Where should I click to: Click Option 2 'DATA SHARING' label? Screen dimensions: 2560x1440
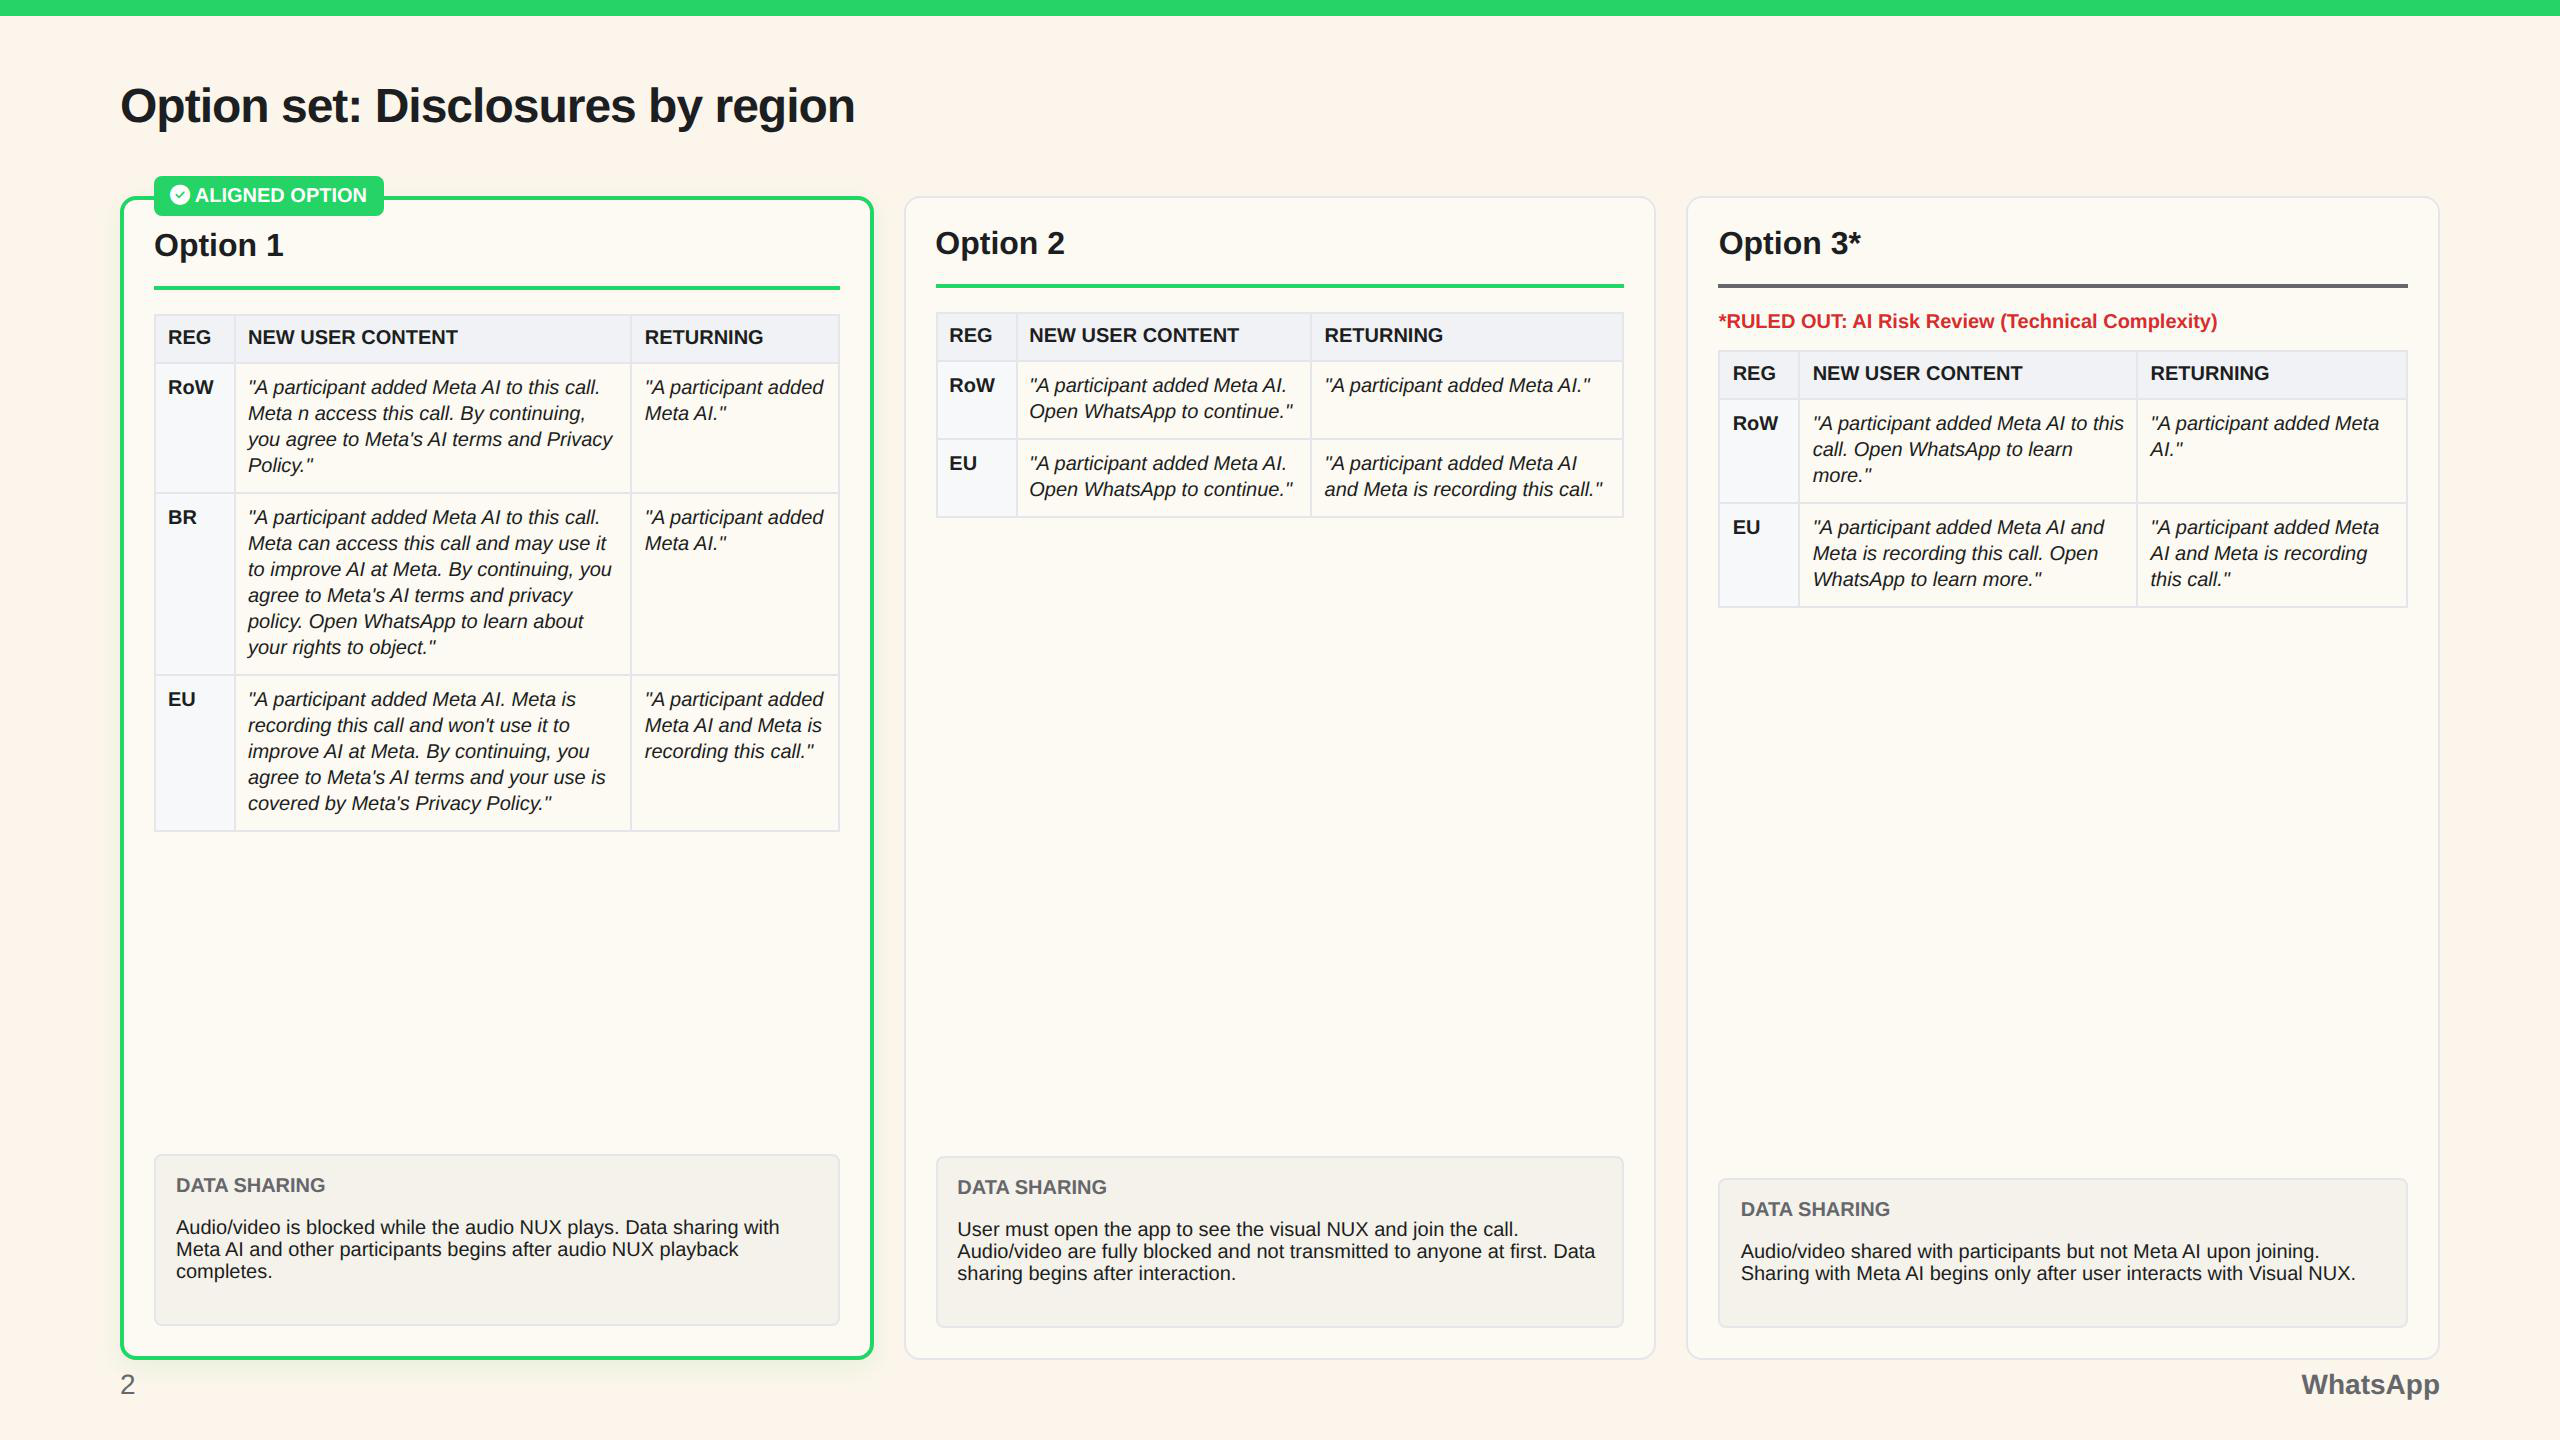pyautogui.click(x=1031, y=1188)
